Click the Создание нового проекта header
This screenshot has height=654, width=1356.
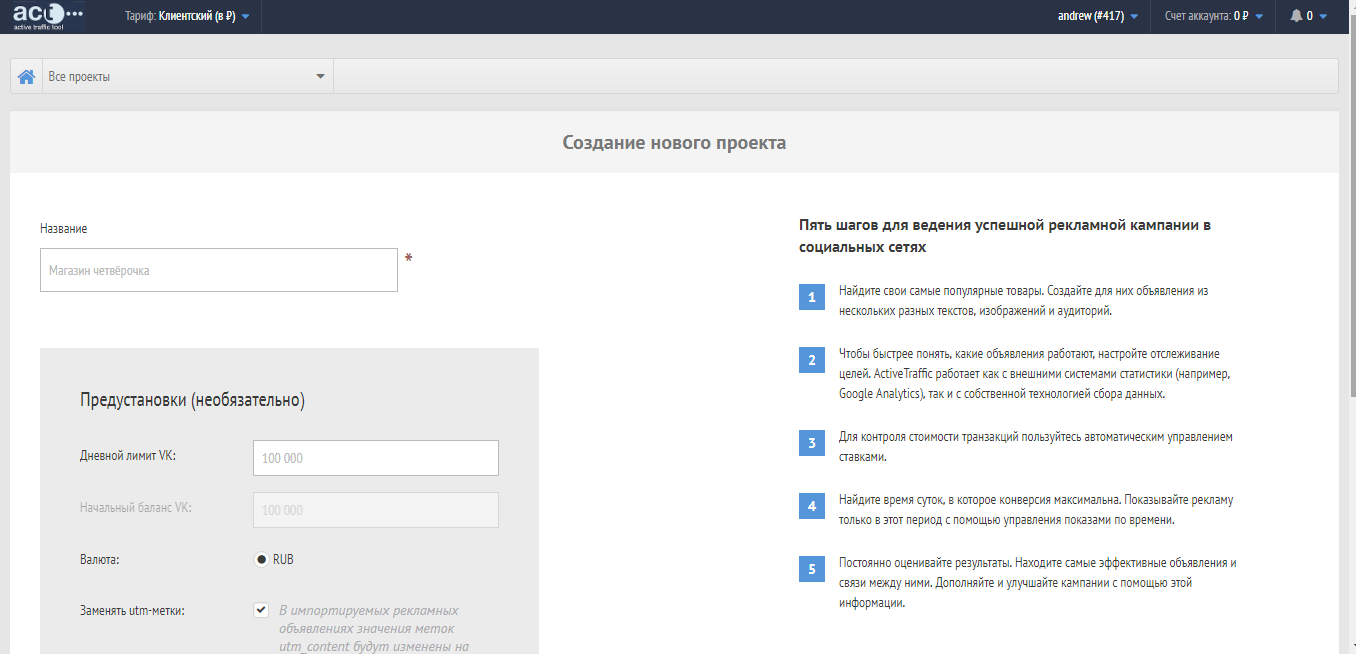point(674,143)
